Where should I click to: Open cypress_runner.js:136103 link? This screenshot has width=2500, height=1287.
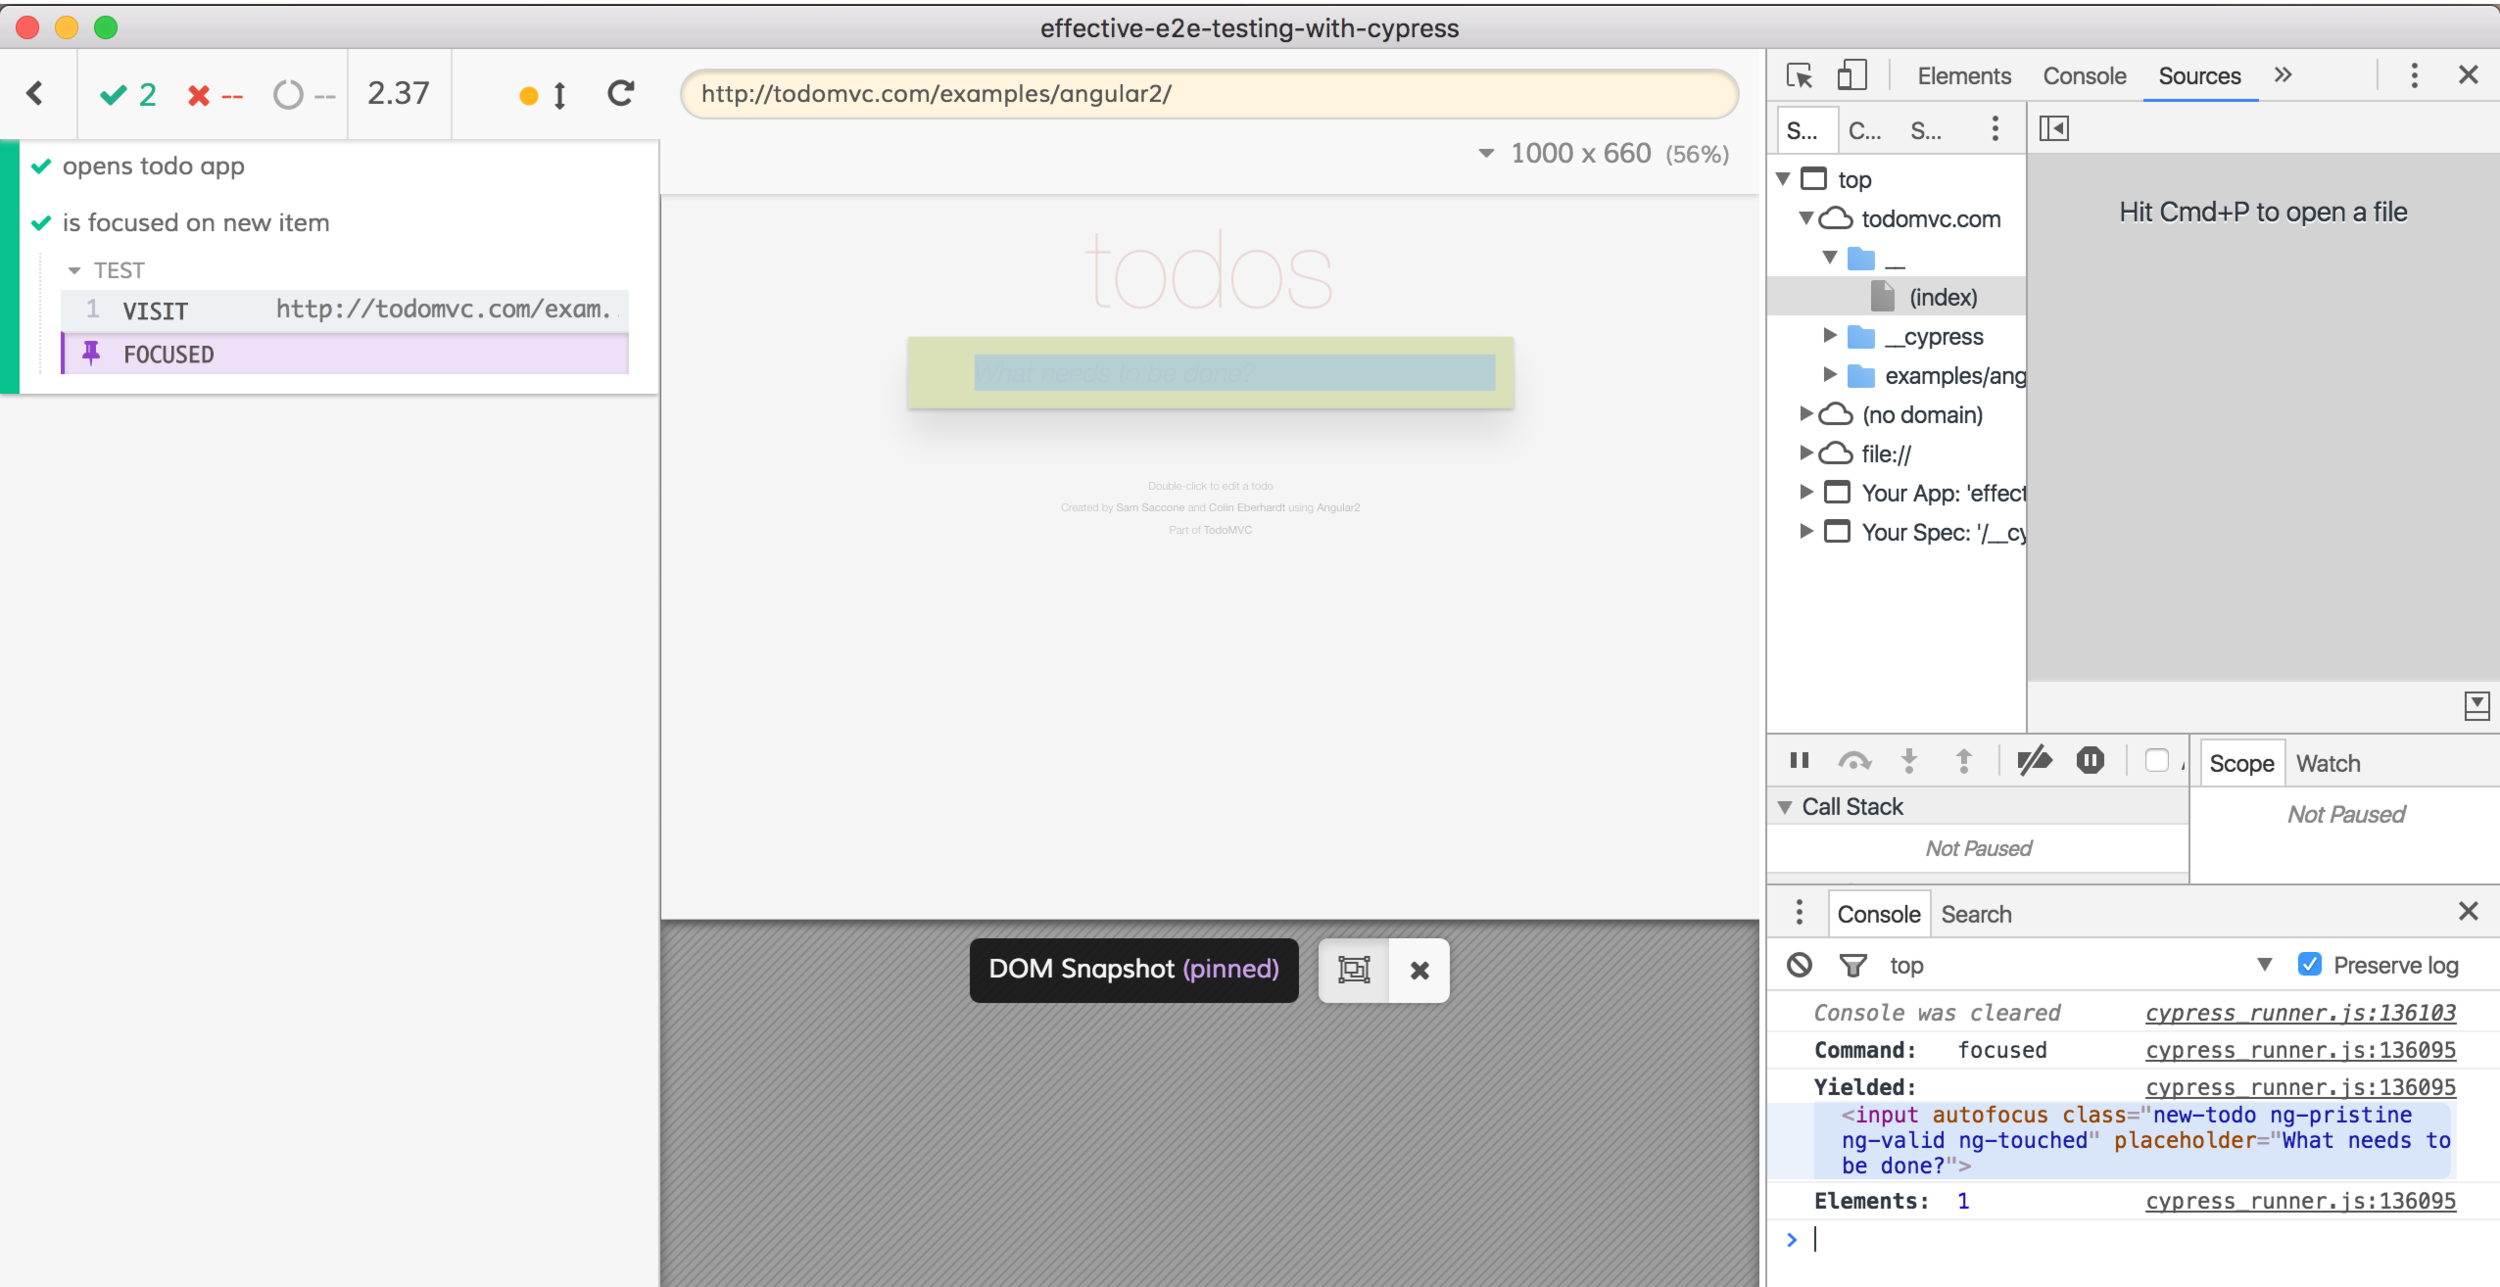tap(2299, 1013)
